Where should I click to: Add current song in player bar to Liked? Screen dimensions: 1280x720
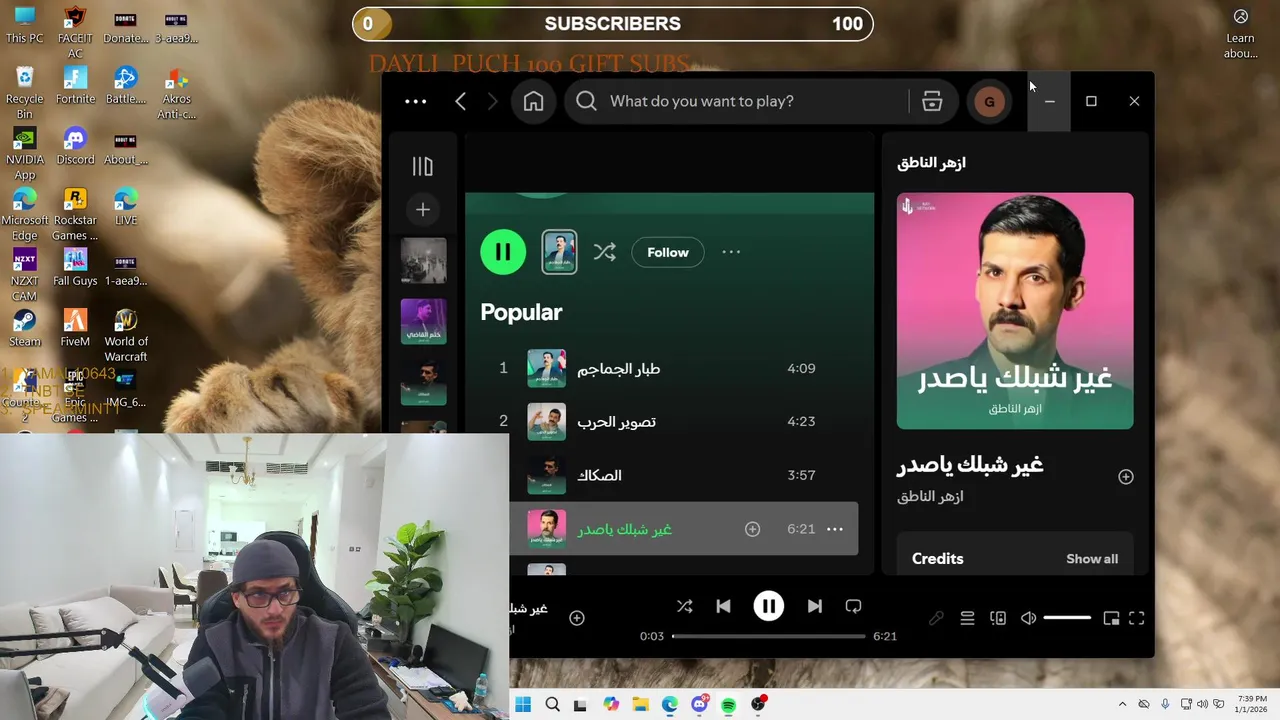pyautogui.click(x=577, y=618)
